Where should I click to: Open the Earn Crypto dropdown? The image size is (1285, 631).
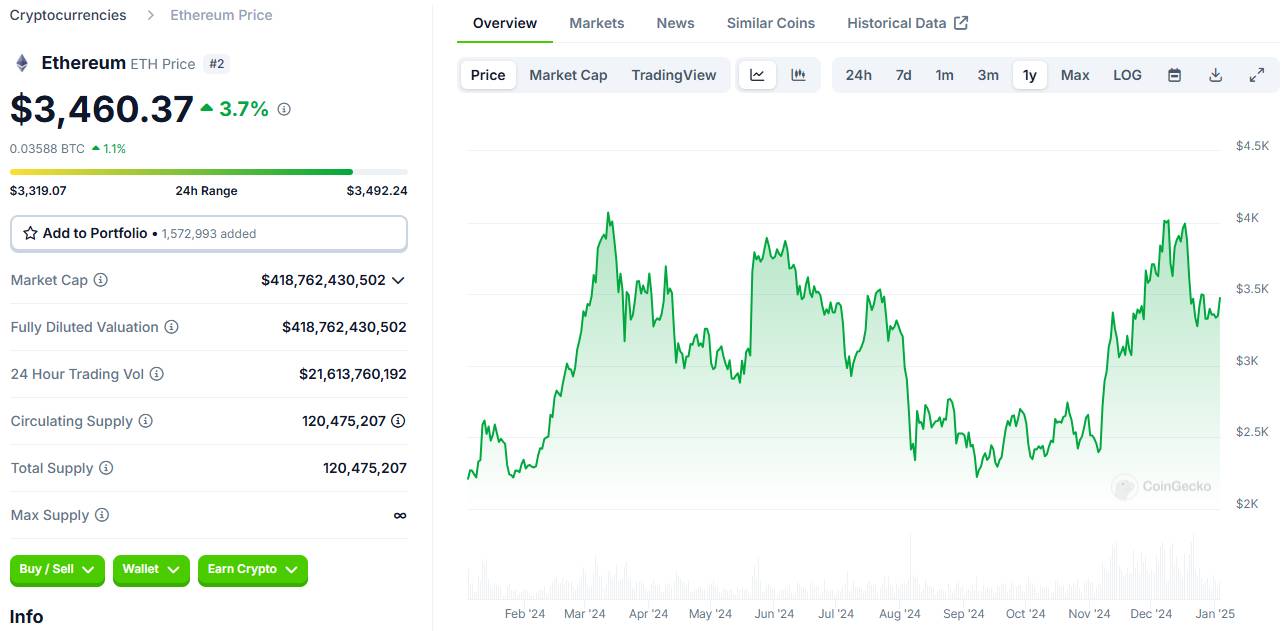[x=253, y=570]
